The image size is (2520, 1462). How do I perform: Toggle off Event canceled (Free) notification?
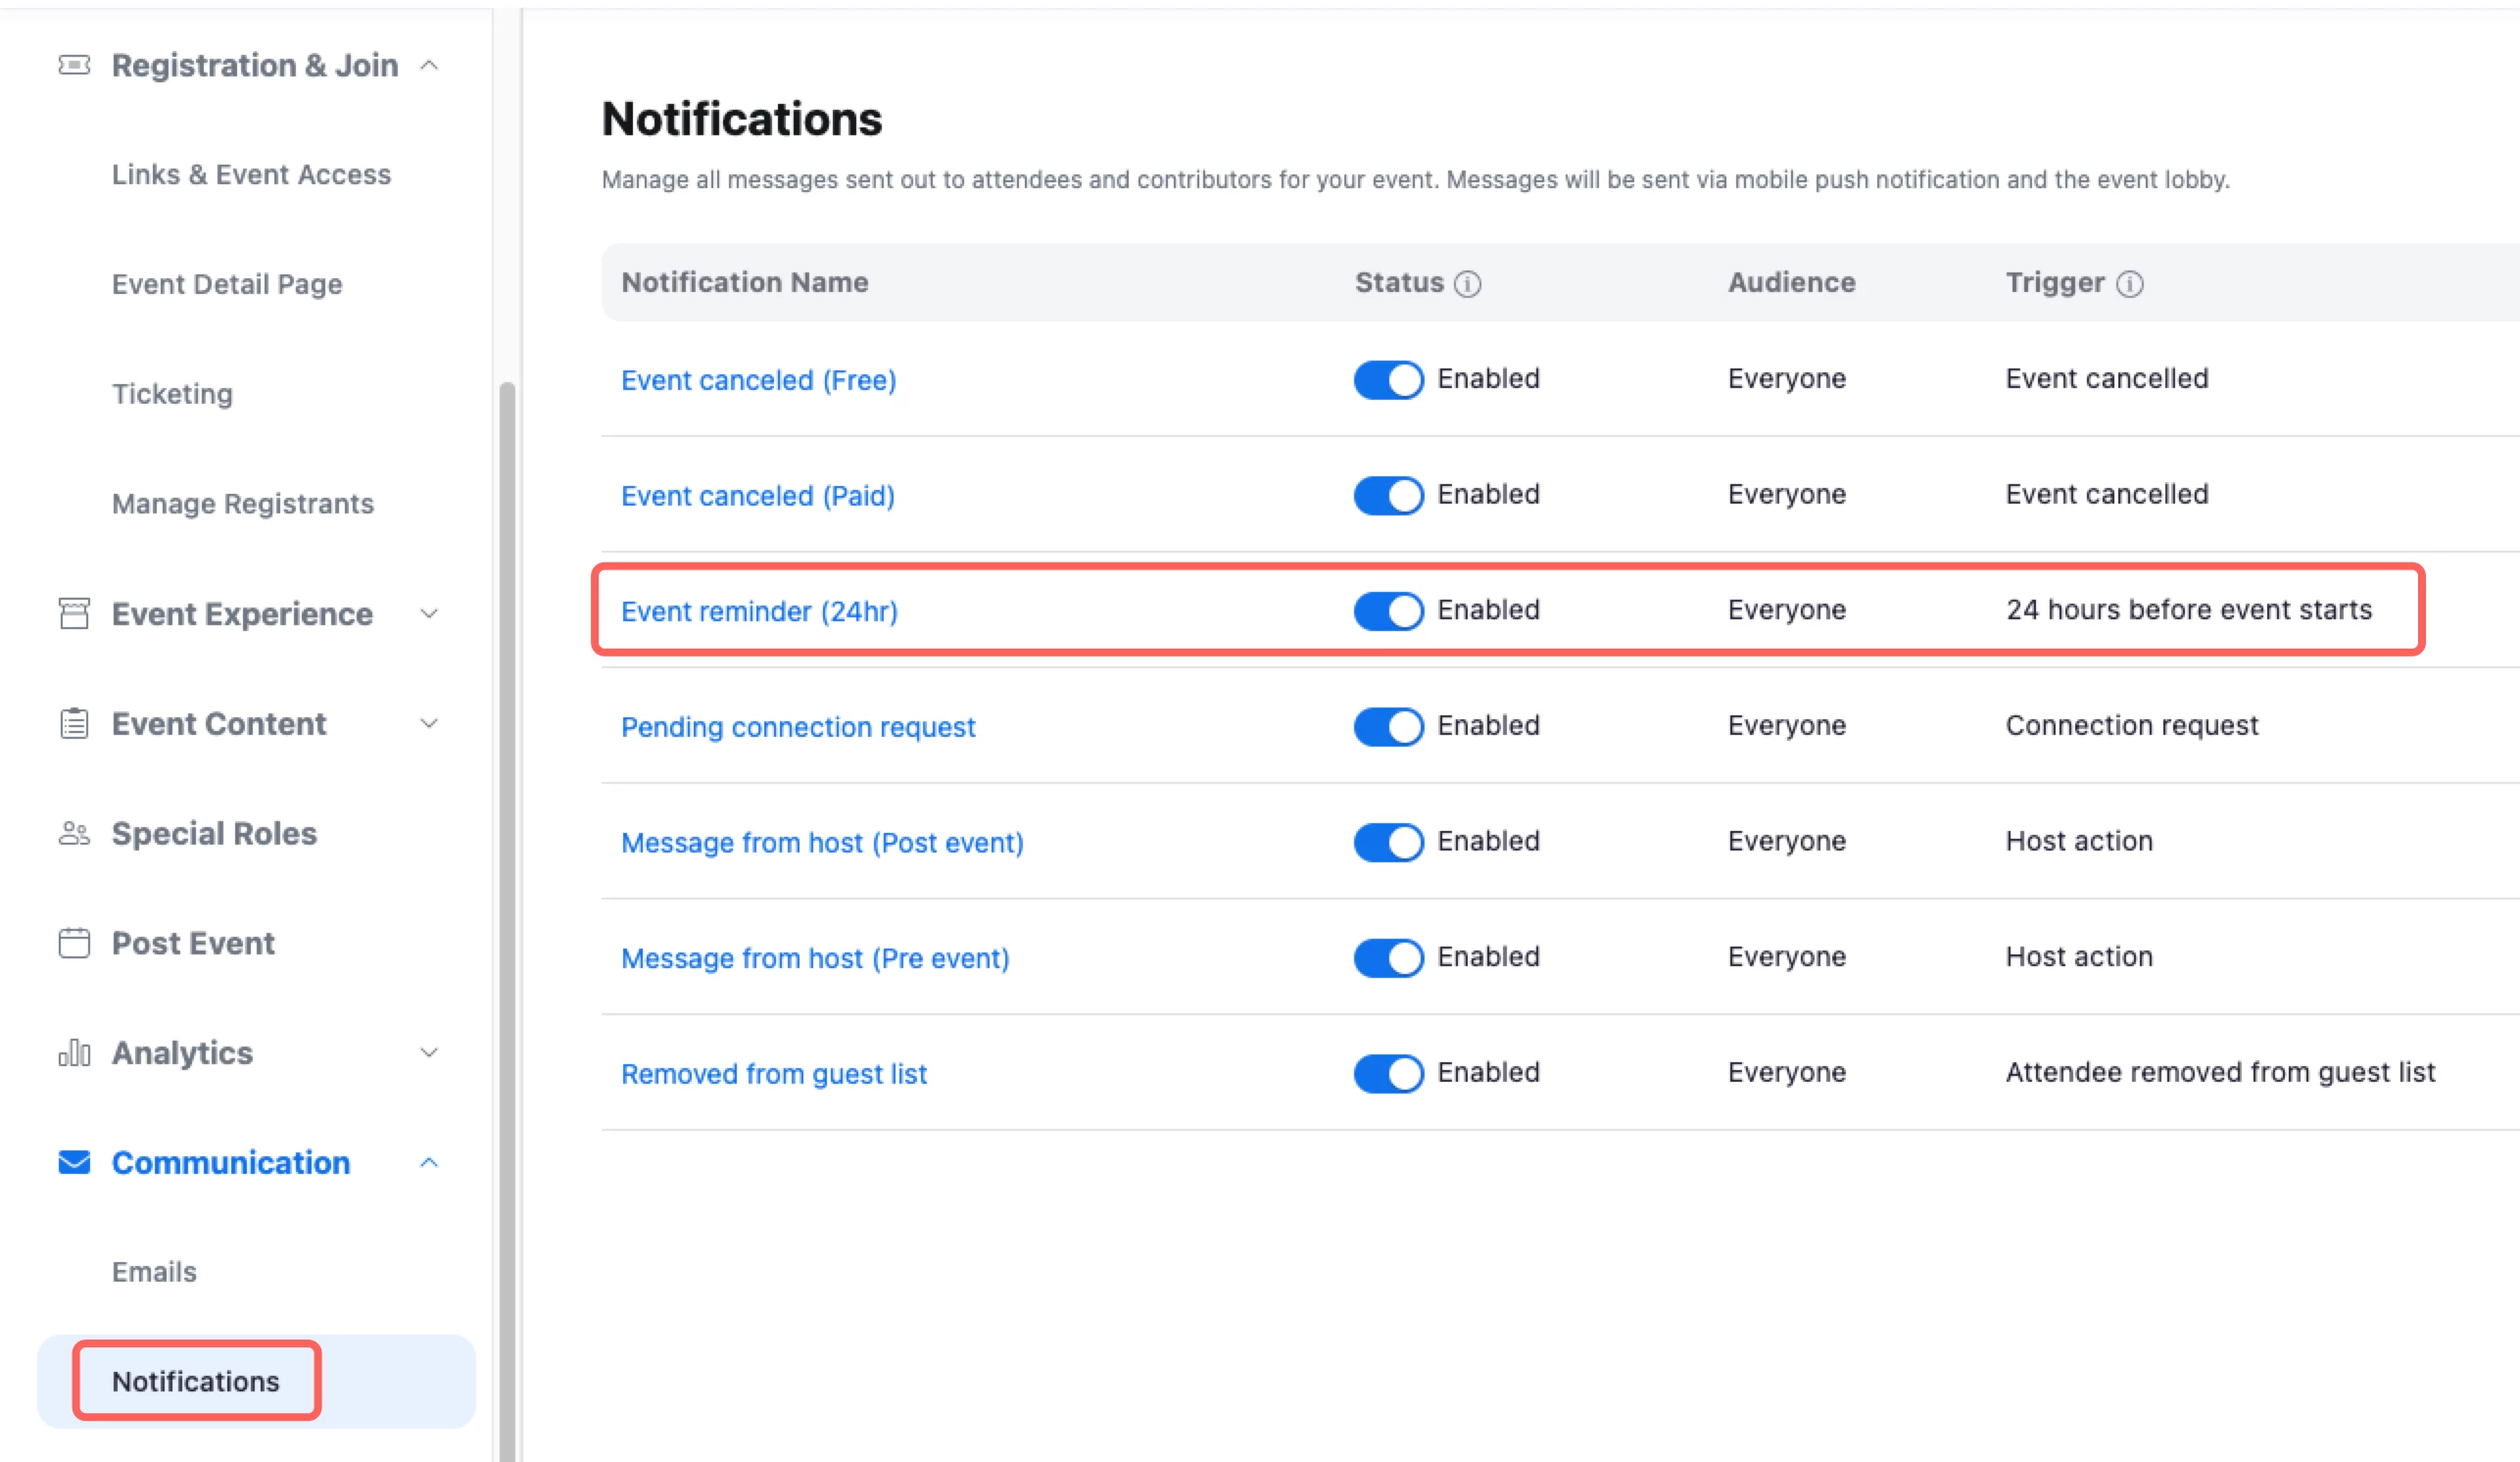coord(1388,380)
